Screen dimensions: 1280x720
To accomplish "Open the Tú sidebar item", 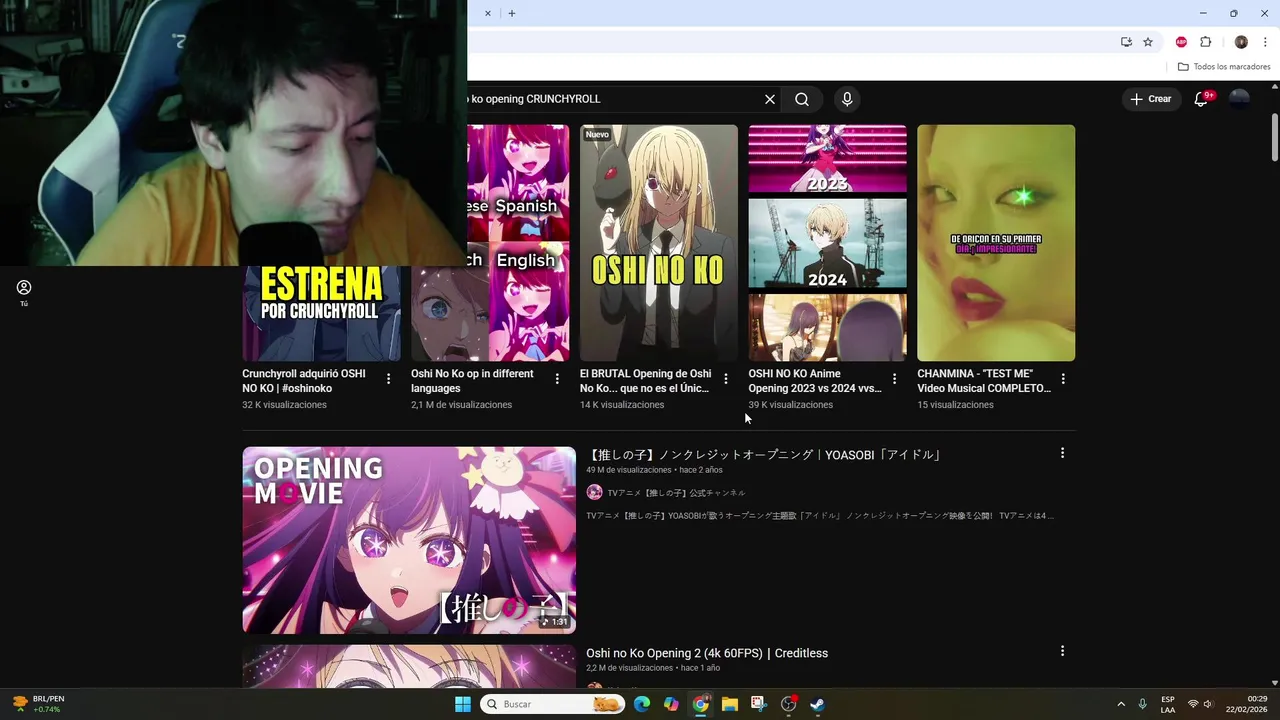I will (24, 293).
